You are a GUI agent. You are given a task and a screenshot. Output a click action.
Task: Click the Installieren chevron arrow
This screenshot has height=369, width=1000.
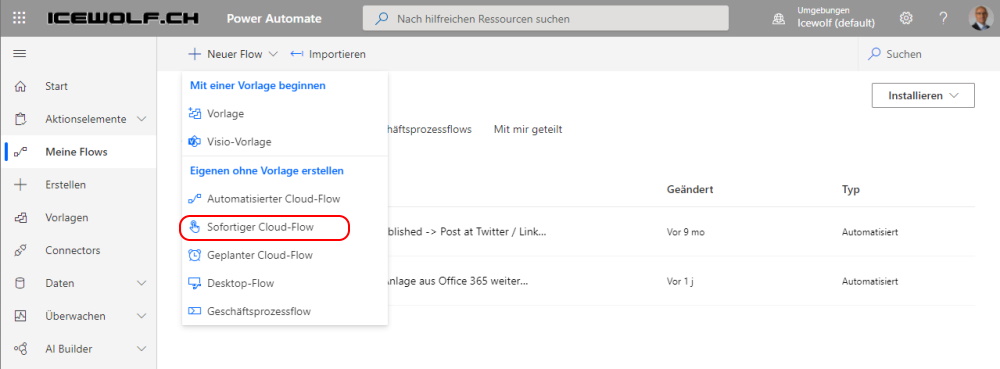click(x=954, y=96)
